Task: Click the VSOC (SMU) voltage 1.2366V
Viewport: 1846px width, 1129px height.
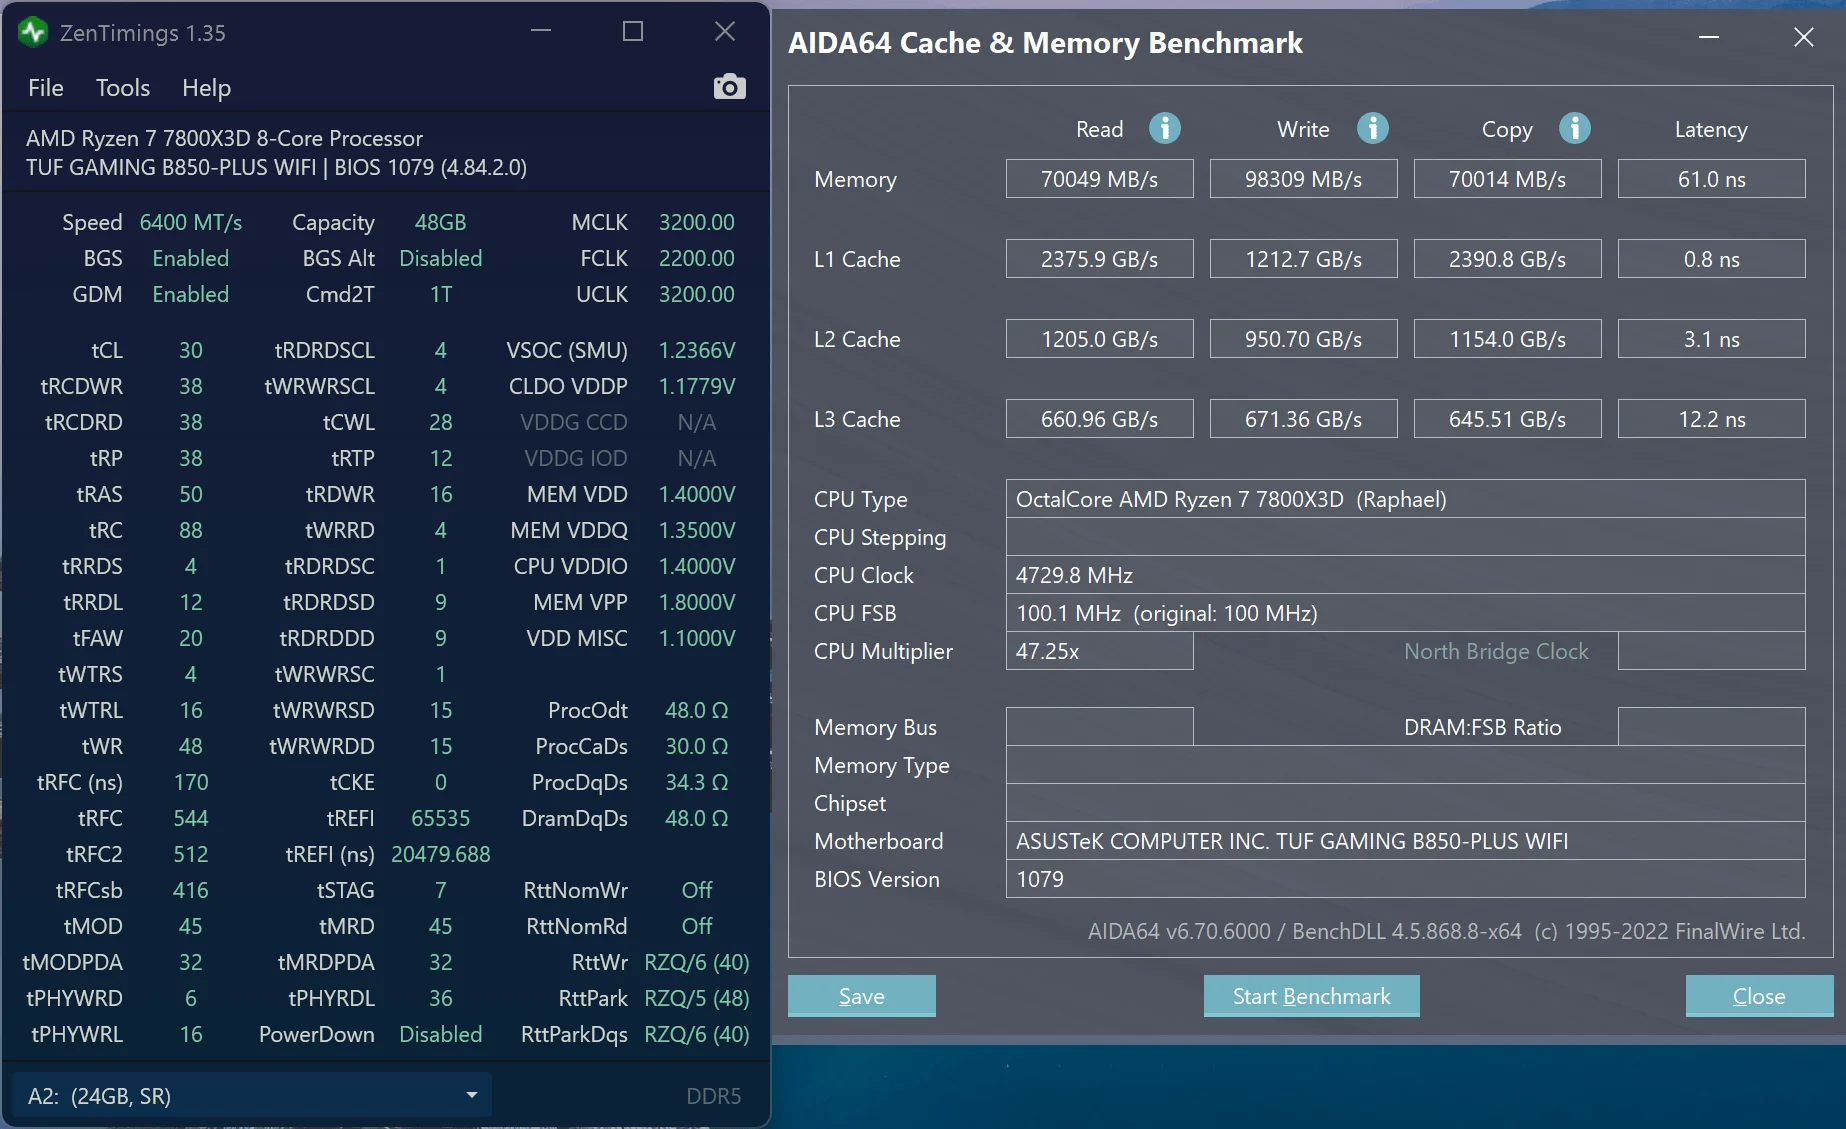Action: (697, 350)
